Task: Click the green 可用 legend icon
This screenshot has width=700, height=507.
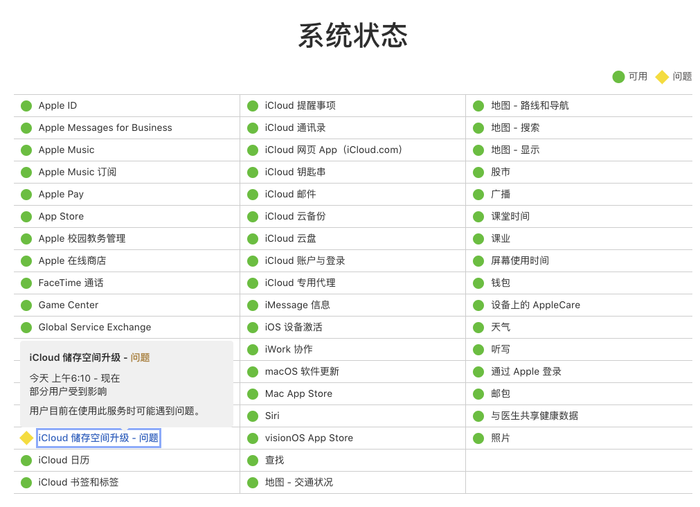Action: [618, 77]
